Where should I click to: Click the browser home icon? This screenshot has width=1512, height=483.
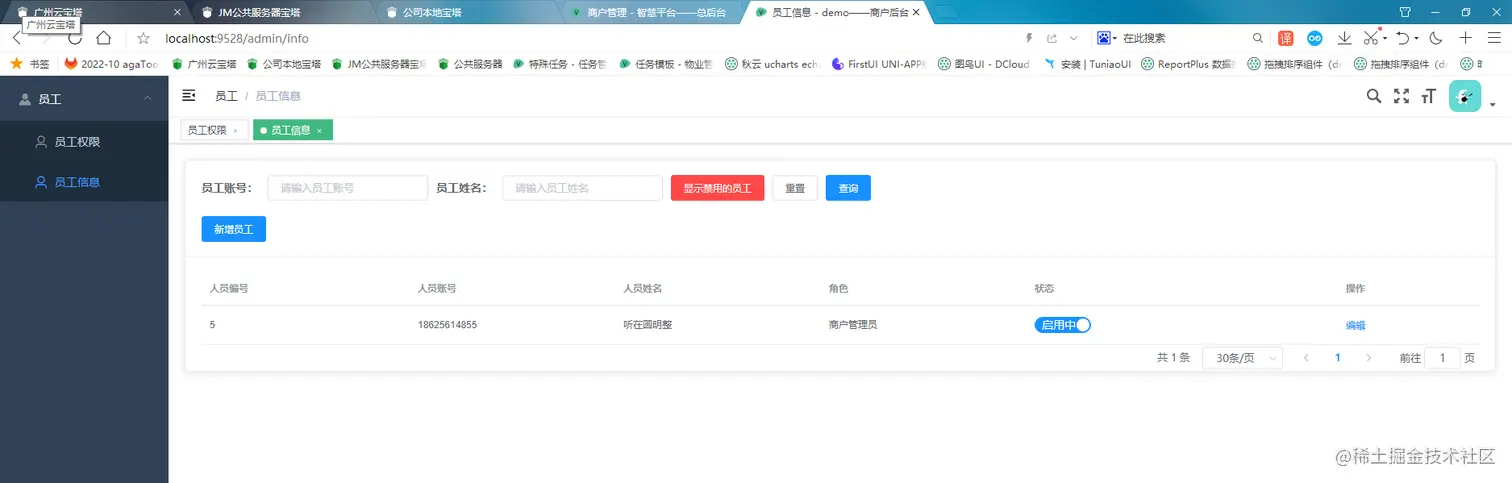click(103, 38)
